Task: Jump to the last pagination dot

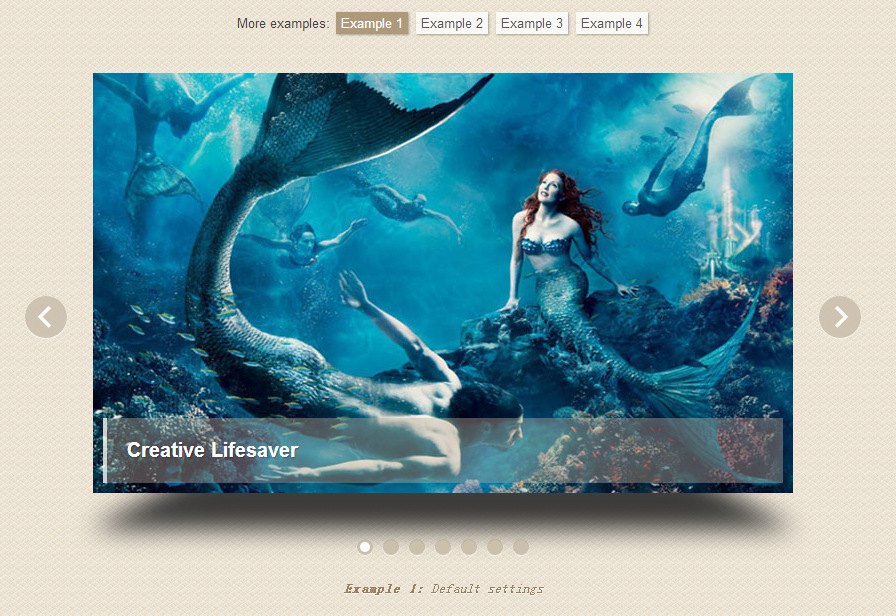Action: click(521, 547)
